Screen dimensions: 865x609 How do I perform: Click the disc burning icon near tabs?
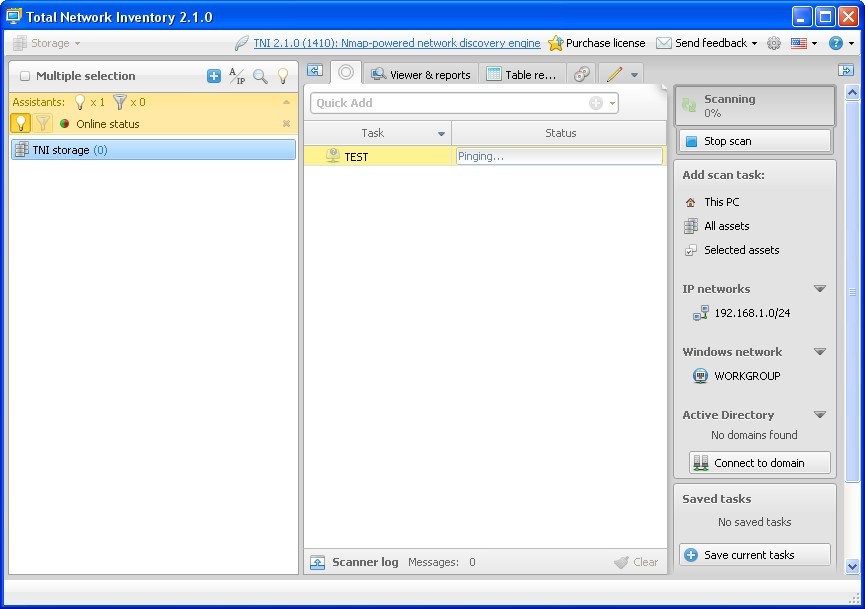(580, 73)
